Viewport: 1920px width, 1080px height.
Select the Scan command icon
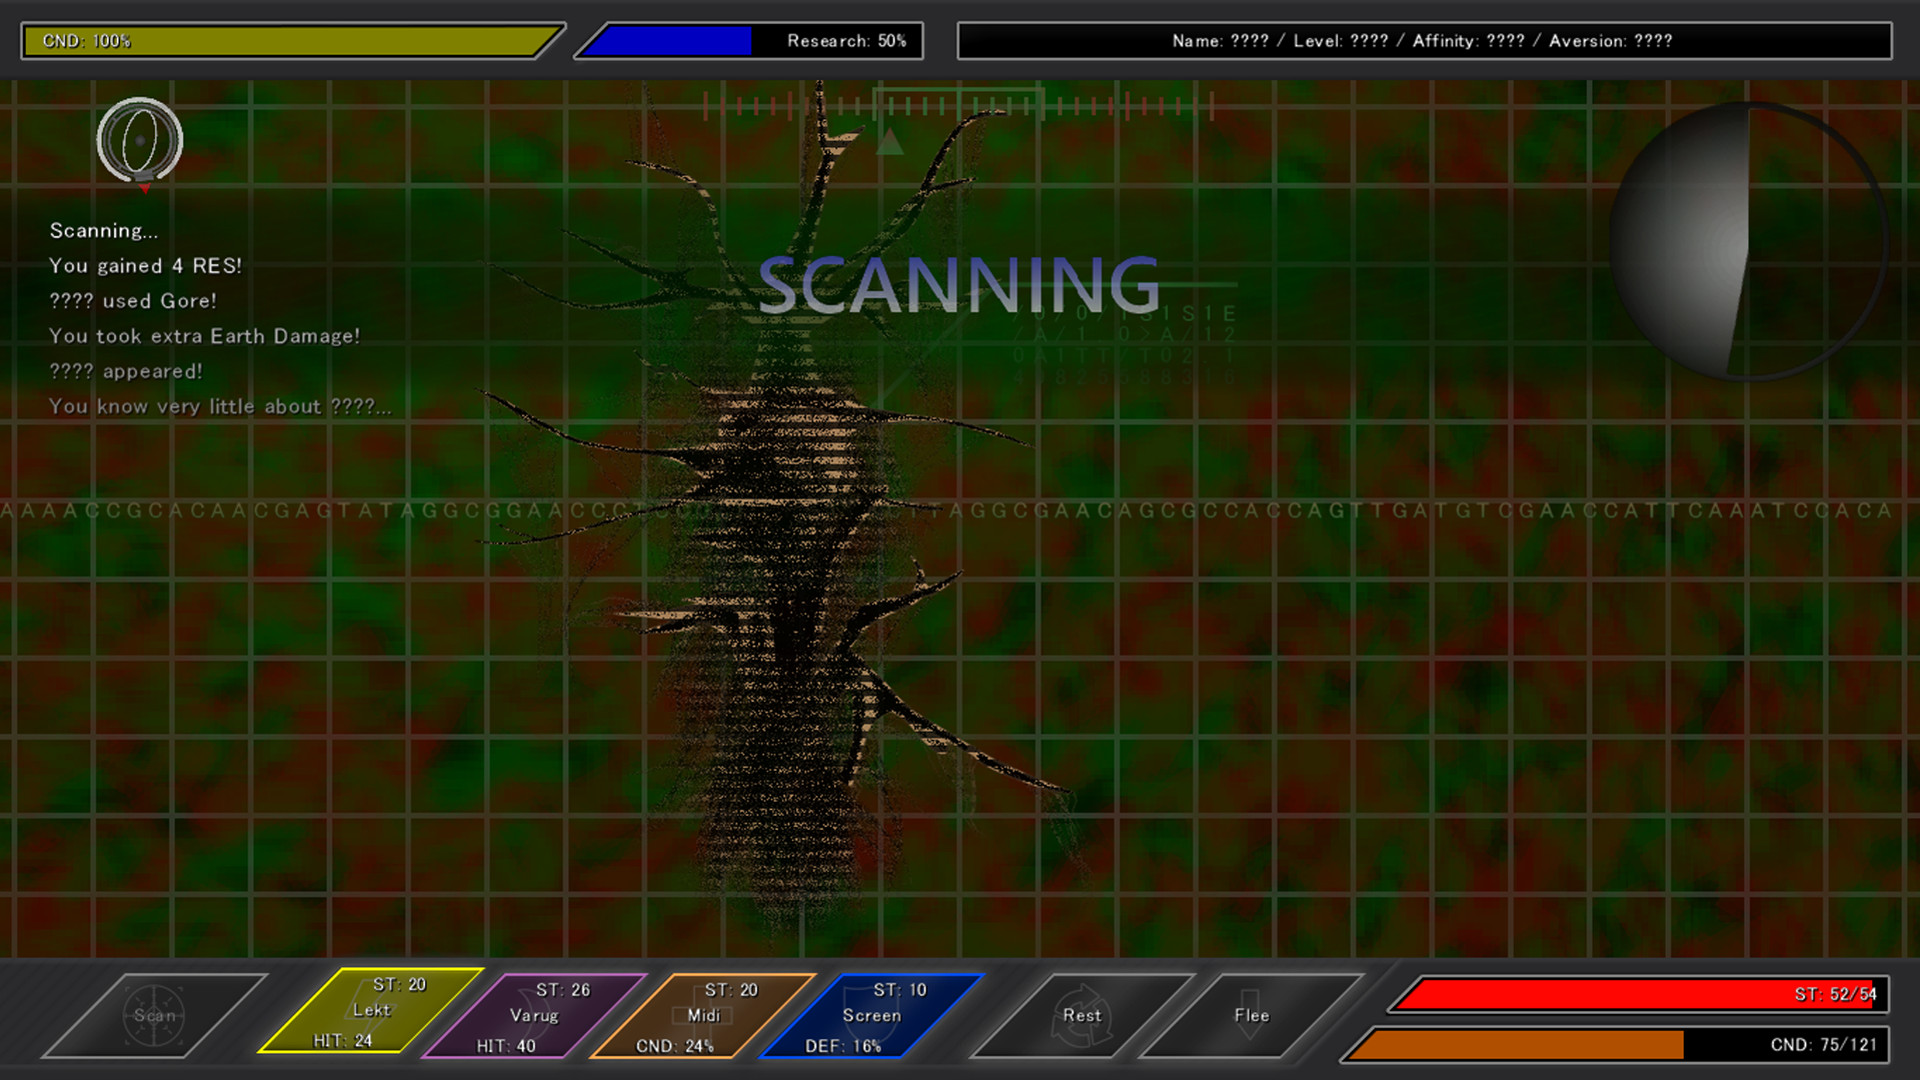pos(155,1015)
